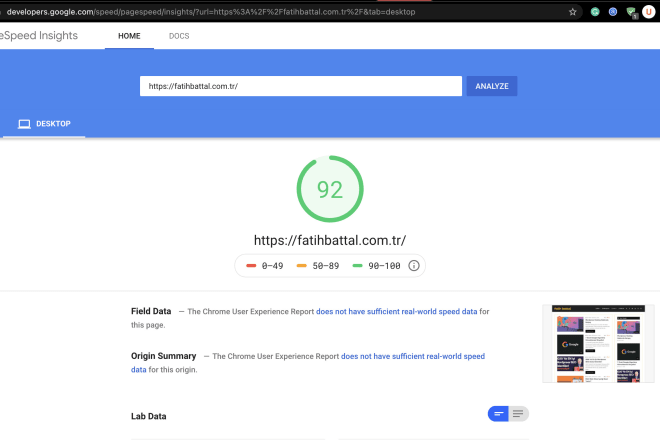Switch Lab Data to compact bar view

coord(498,414)
